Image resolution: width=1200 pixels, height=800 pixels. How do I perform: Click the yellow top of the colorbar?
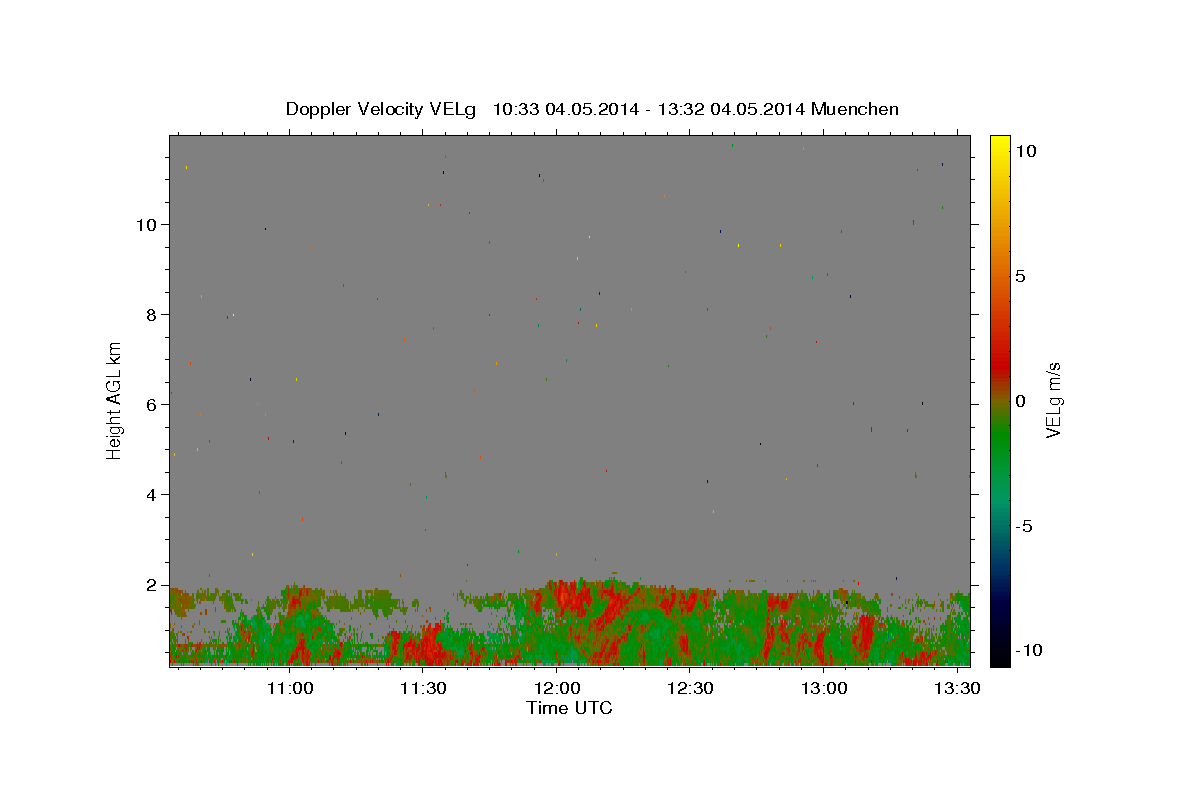click(x=999, y=145)
